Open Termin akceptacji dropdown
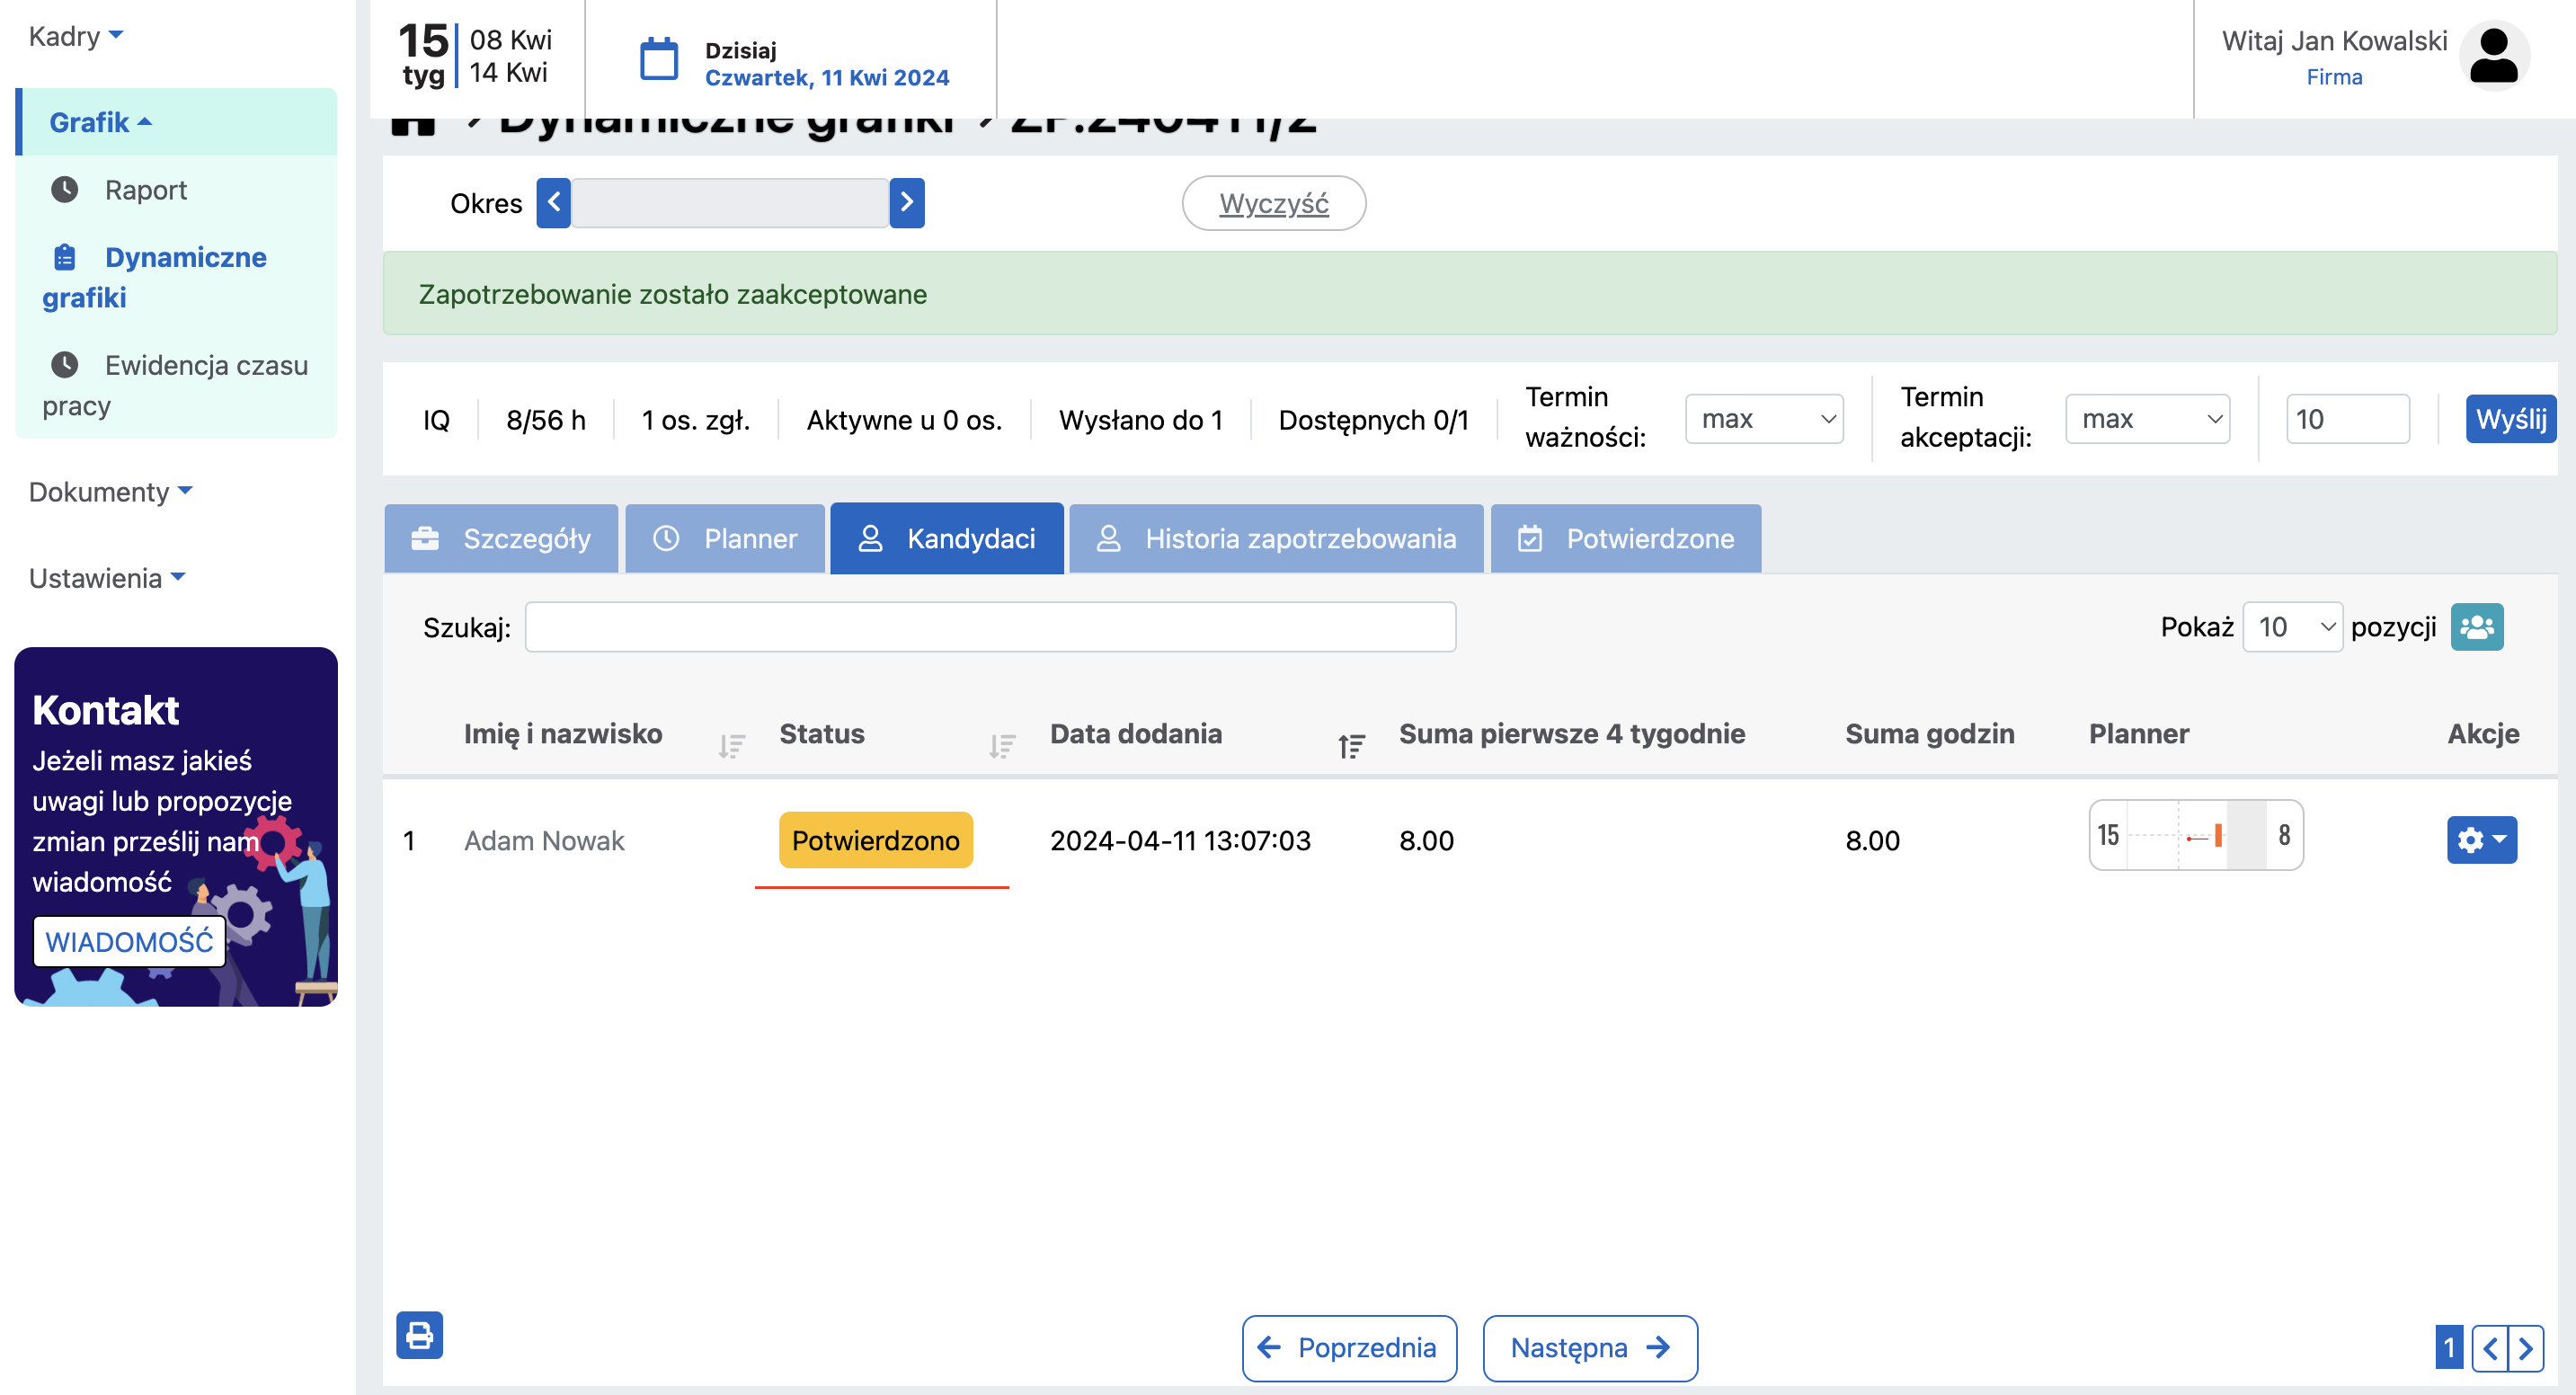The width and height of the screenshot is (2576, 1395). click(2147, 419)
